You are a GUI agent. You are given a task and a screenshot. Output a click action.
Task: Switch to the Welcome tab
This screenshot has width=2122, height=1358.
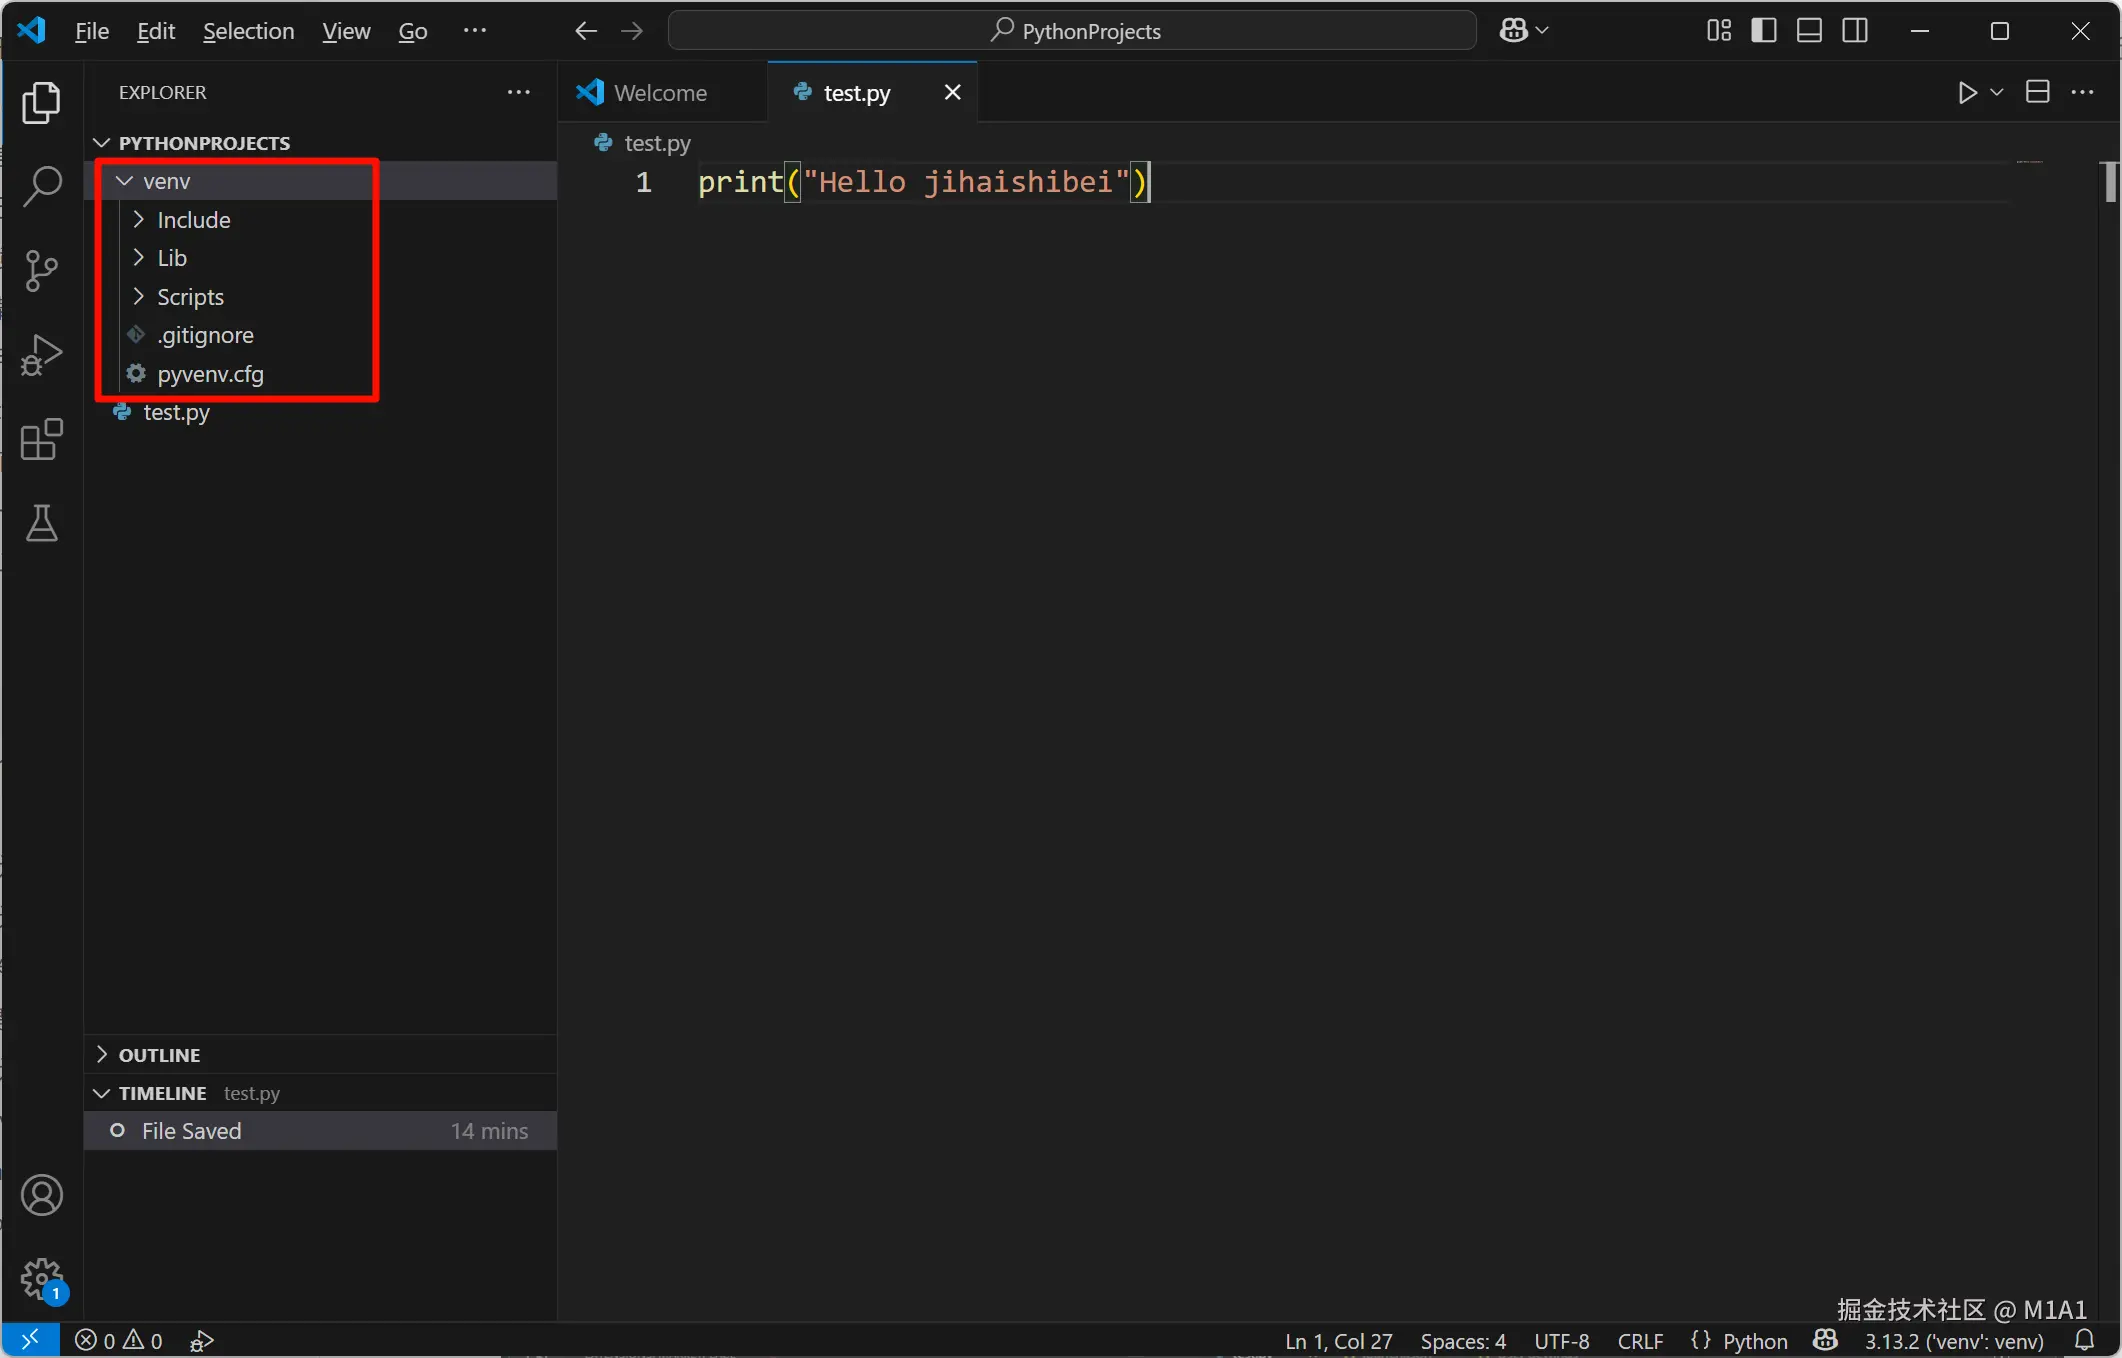pos(660,93)
